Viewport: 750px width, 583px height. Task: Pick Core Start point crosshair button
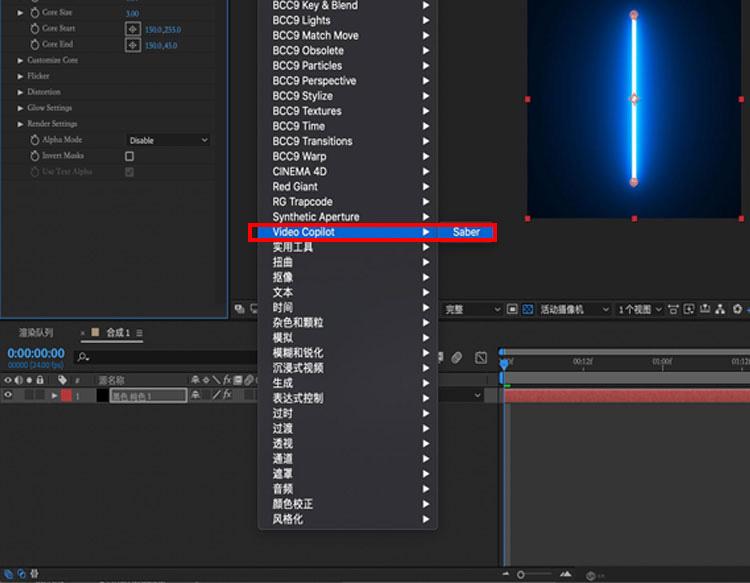(133, 29)
